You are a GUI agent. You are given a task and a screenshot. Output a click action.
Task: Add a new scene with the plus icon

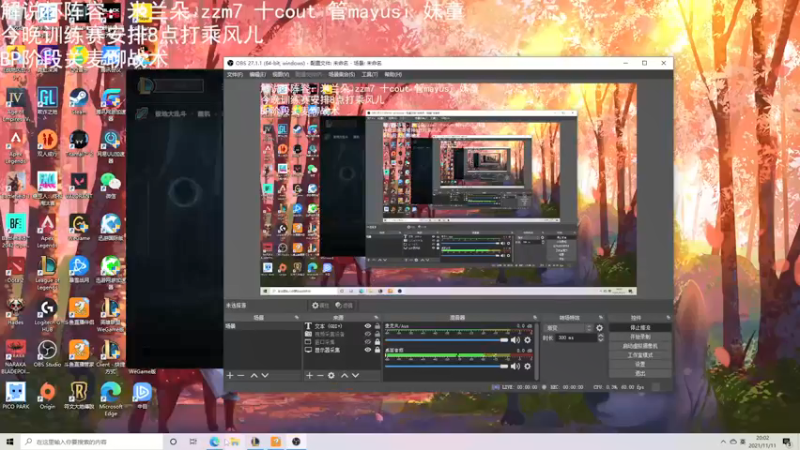[230, 376]
